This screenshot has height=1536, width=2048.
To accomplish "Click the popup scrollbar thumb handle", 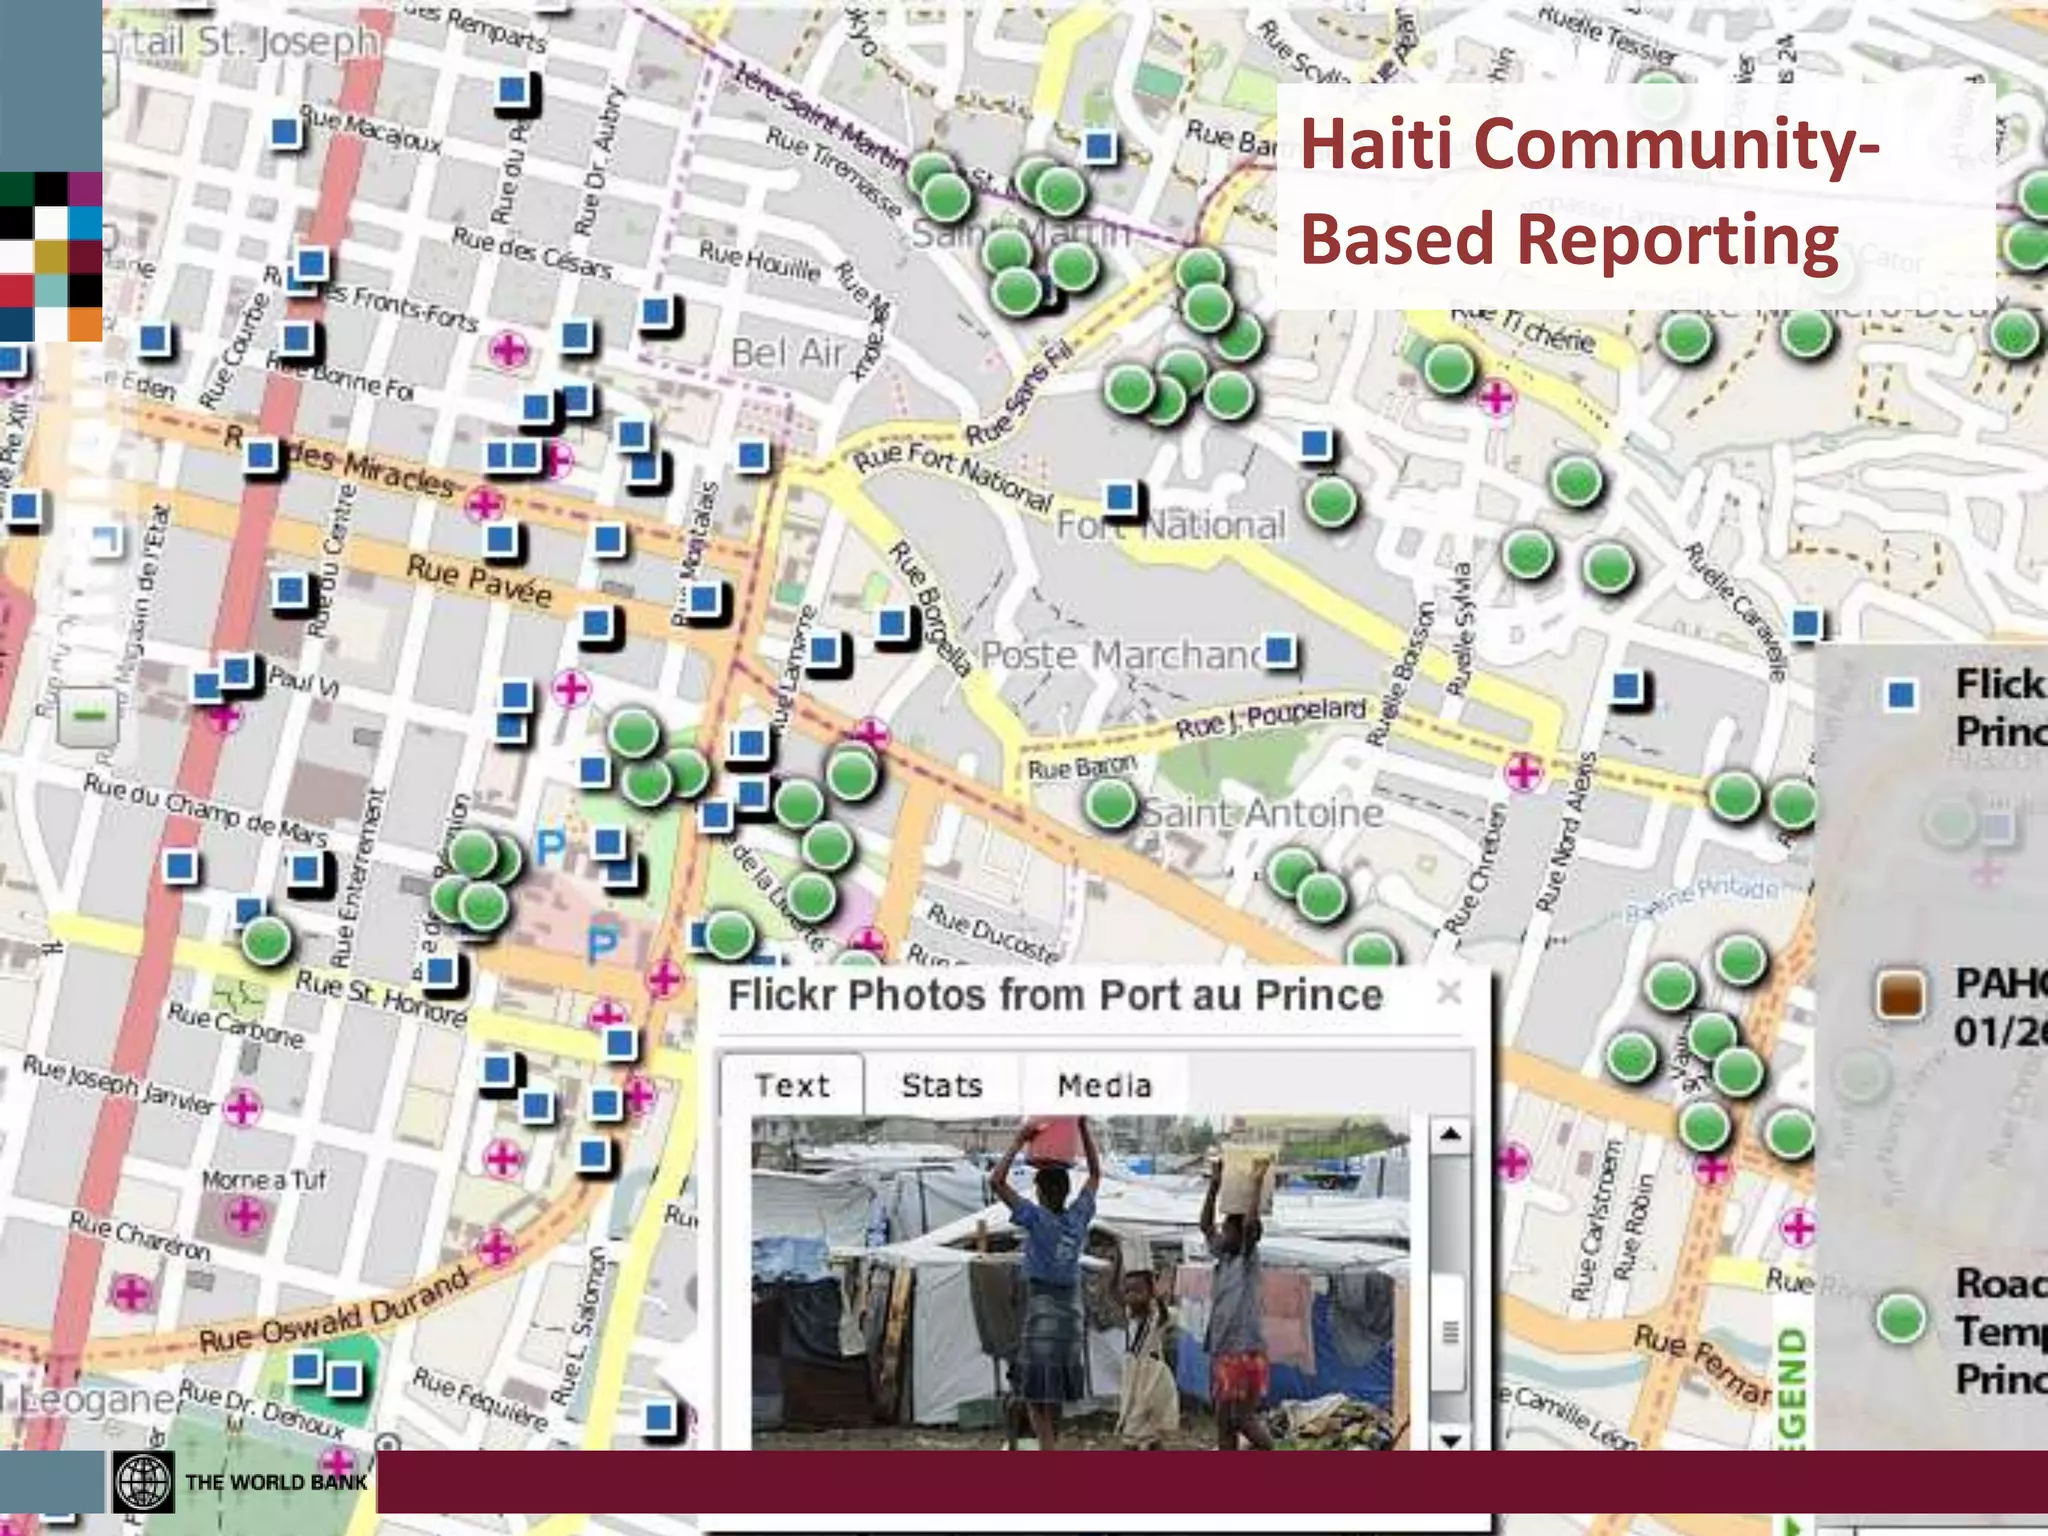I will 1450,1330.
